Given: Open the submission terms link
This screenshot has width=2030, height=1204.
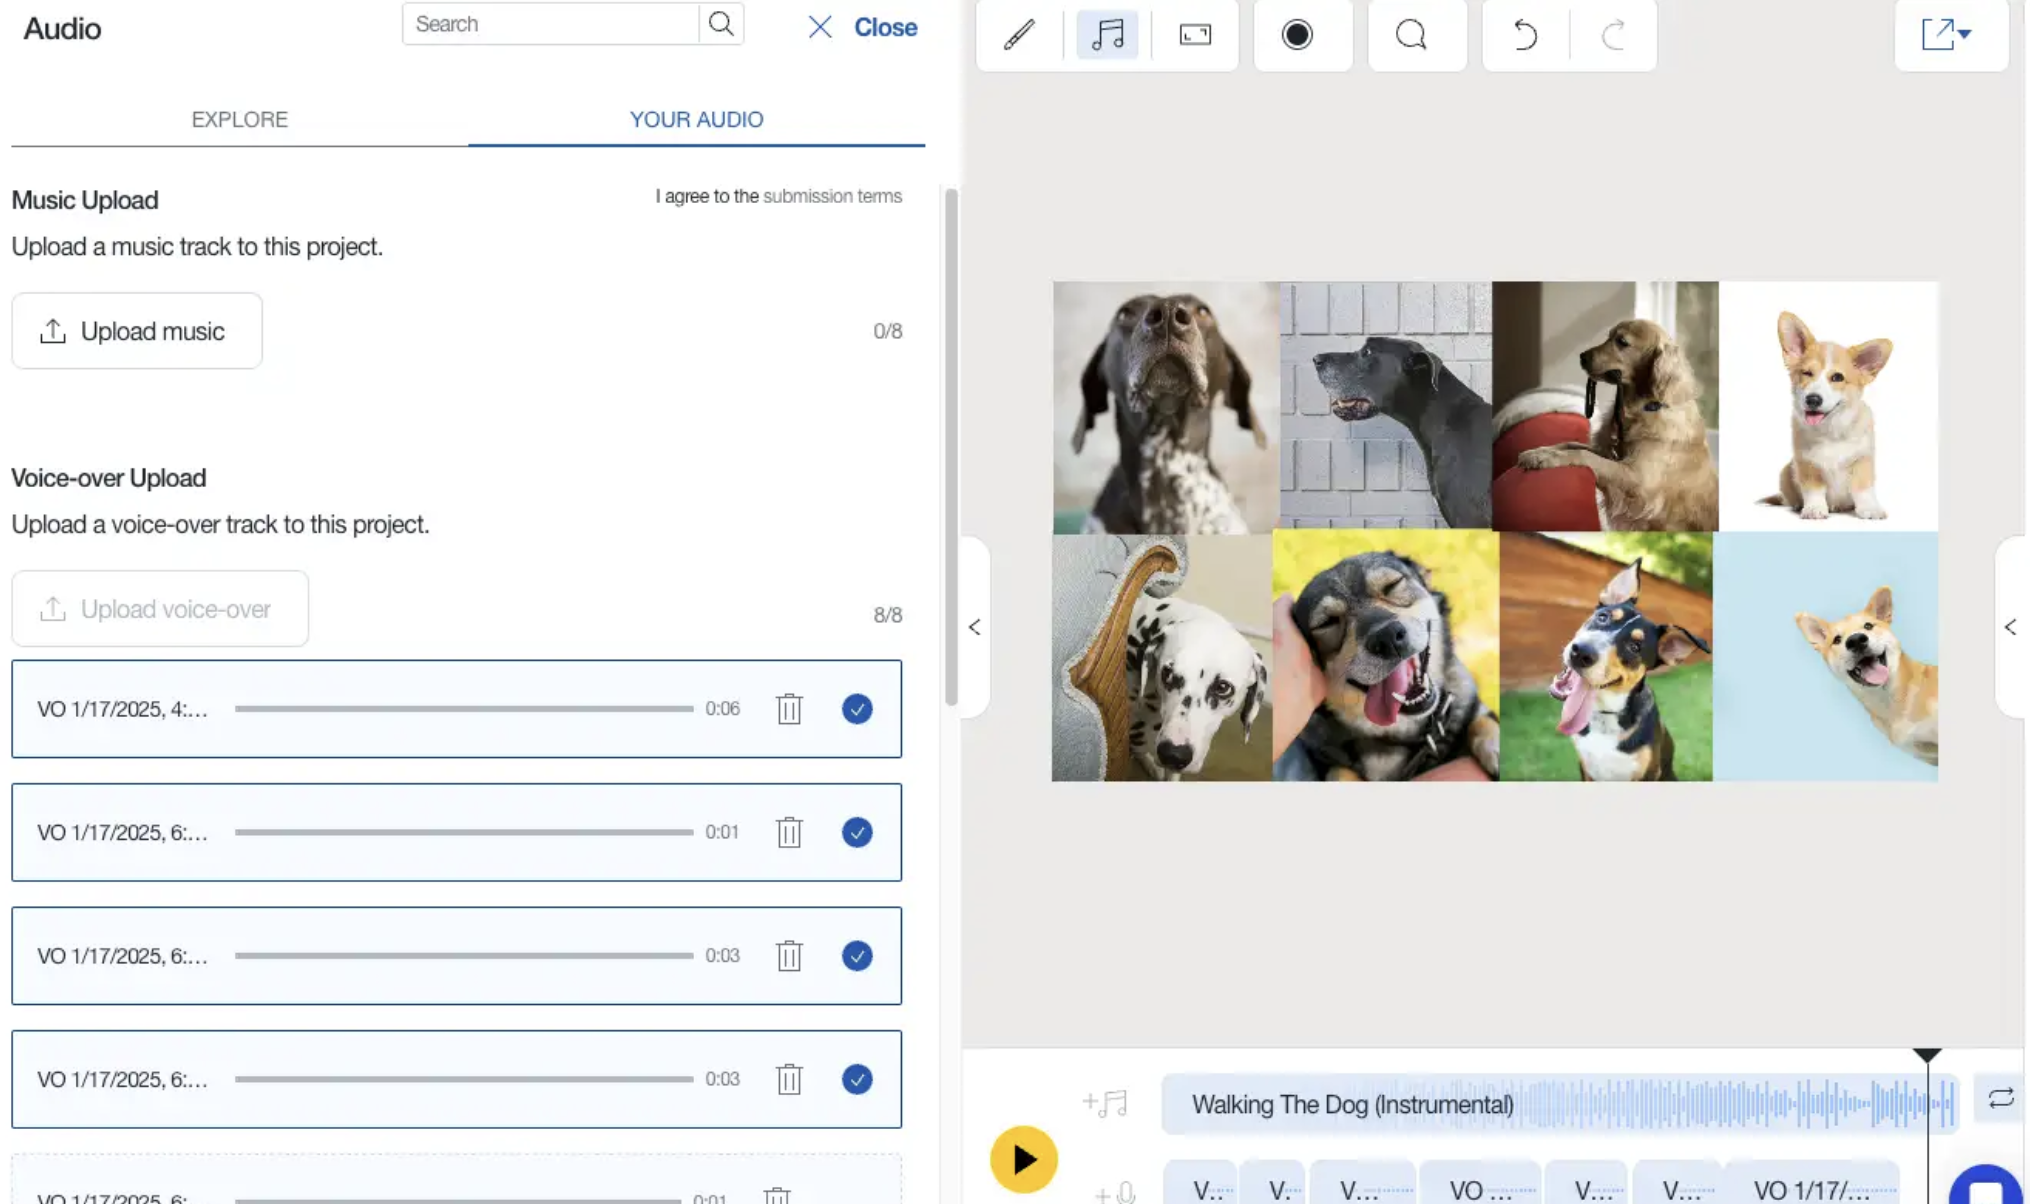Looking at the screenshot, I should point(832,196).
